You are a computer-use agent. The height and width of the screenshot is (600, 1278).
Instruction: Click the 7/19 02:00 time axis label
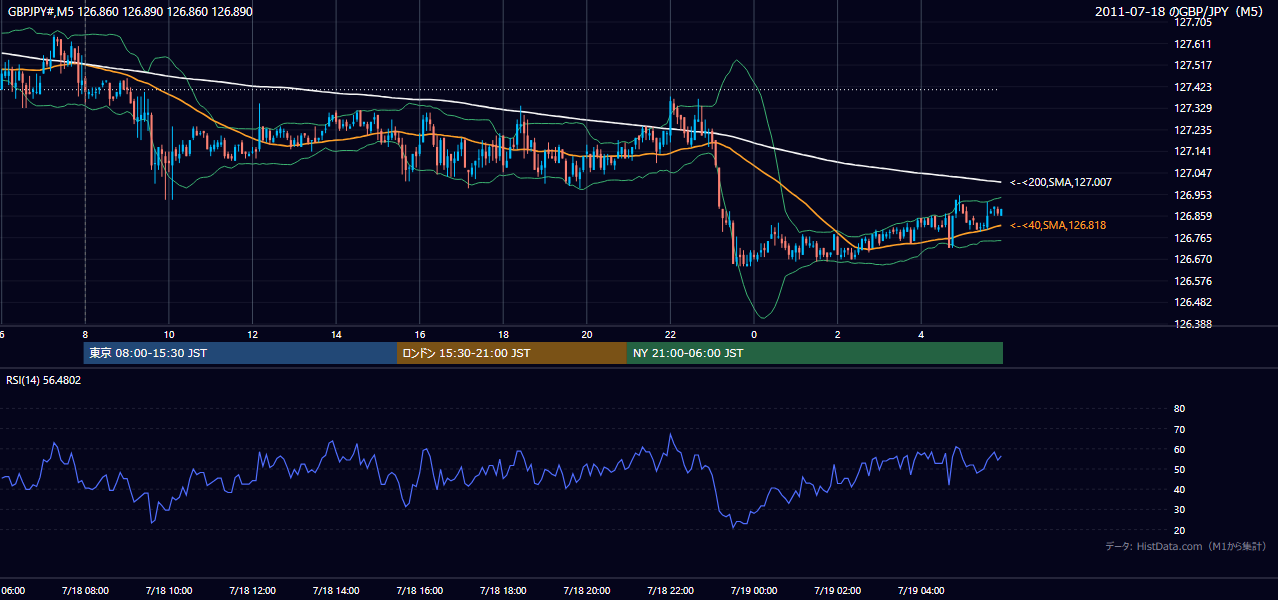click(x=837, y=591)
